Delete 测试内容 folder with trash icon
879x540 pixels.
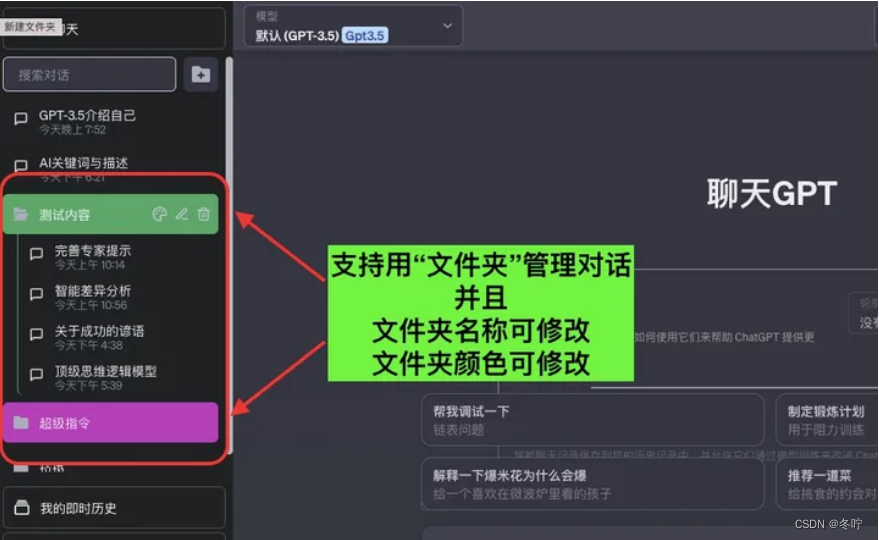pyautogui.click(x=203, y=214)
